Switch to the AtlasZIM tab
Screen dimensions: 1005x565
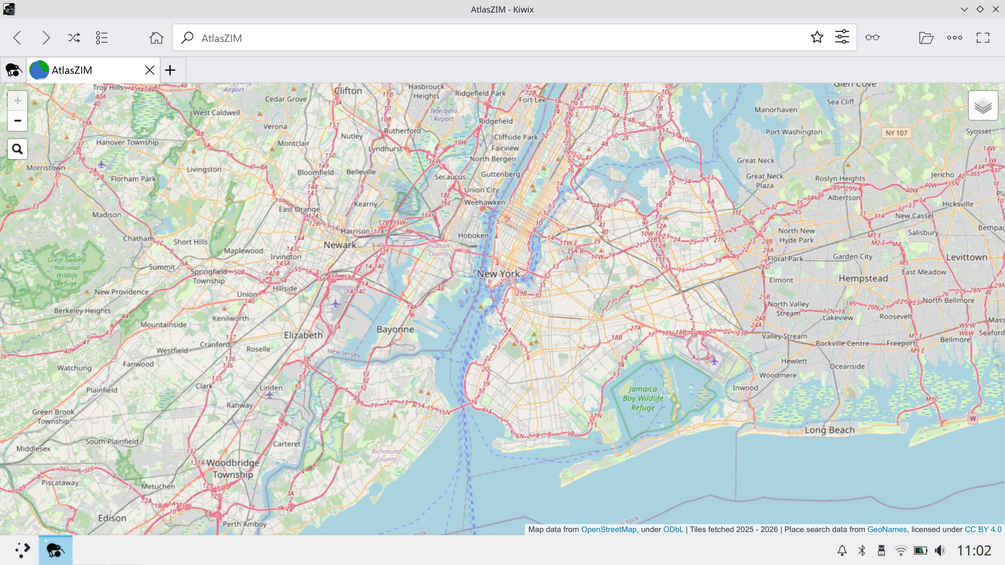point(93,70)
